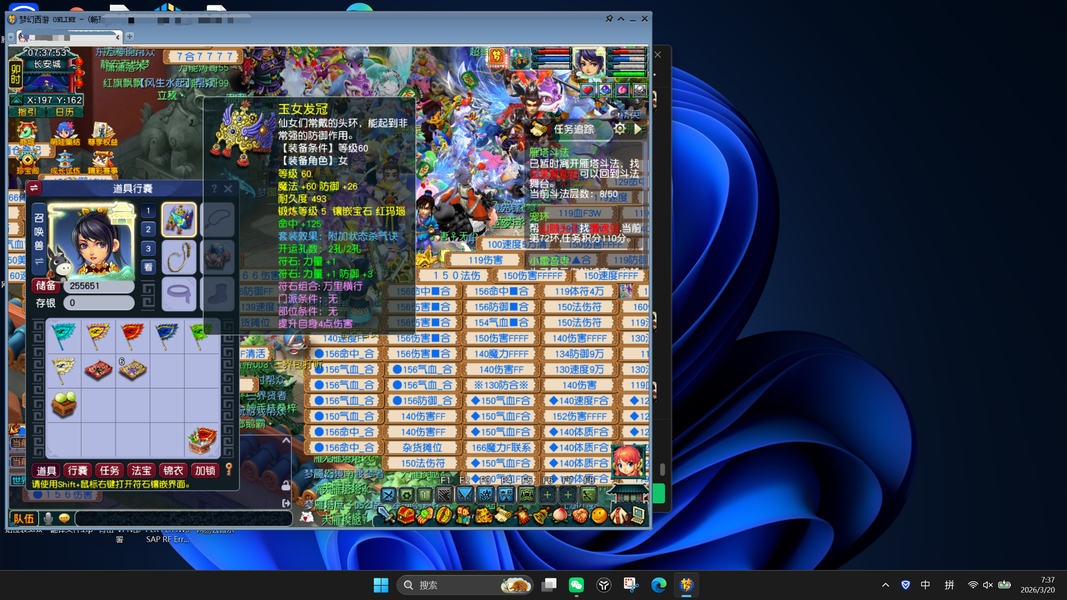Click the 看 view button below page numbers
The width and height of the screenshot is (1067, 600).
coord(148,267)
